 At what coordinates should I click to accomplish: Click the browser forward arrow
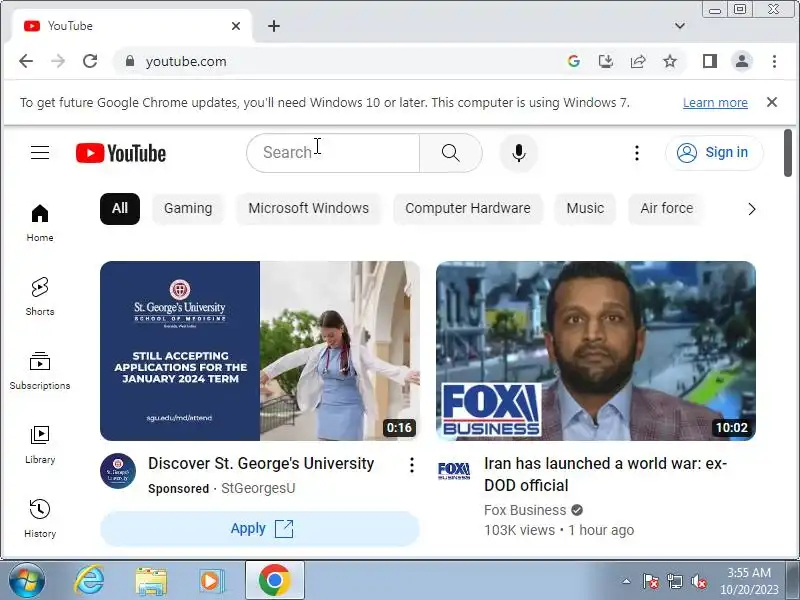(x=58, y=61)
